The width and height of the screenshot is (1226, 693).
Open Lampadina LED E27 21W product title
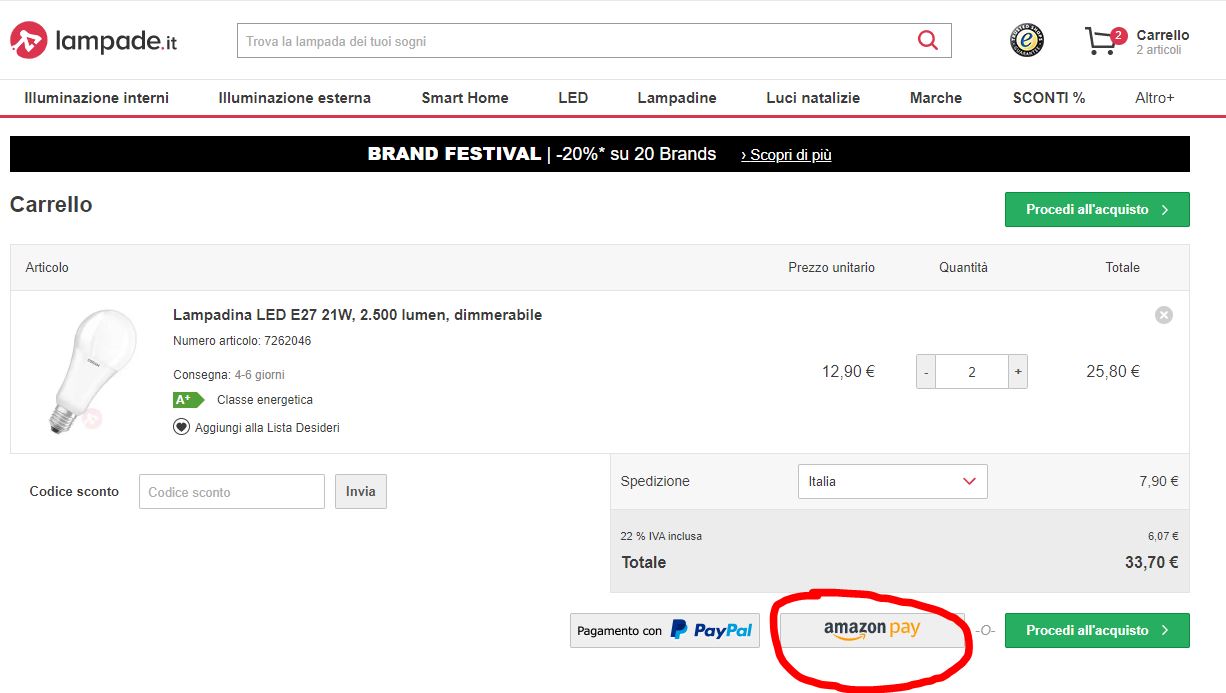click(x=357, y=315)
